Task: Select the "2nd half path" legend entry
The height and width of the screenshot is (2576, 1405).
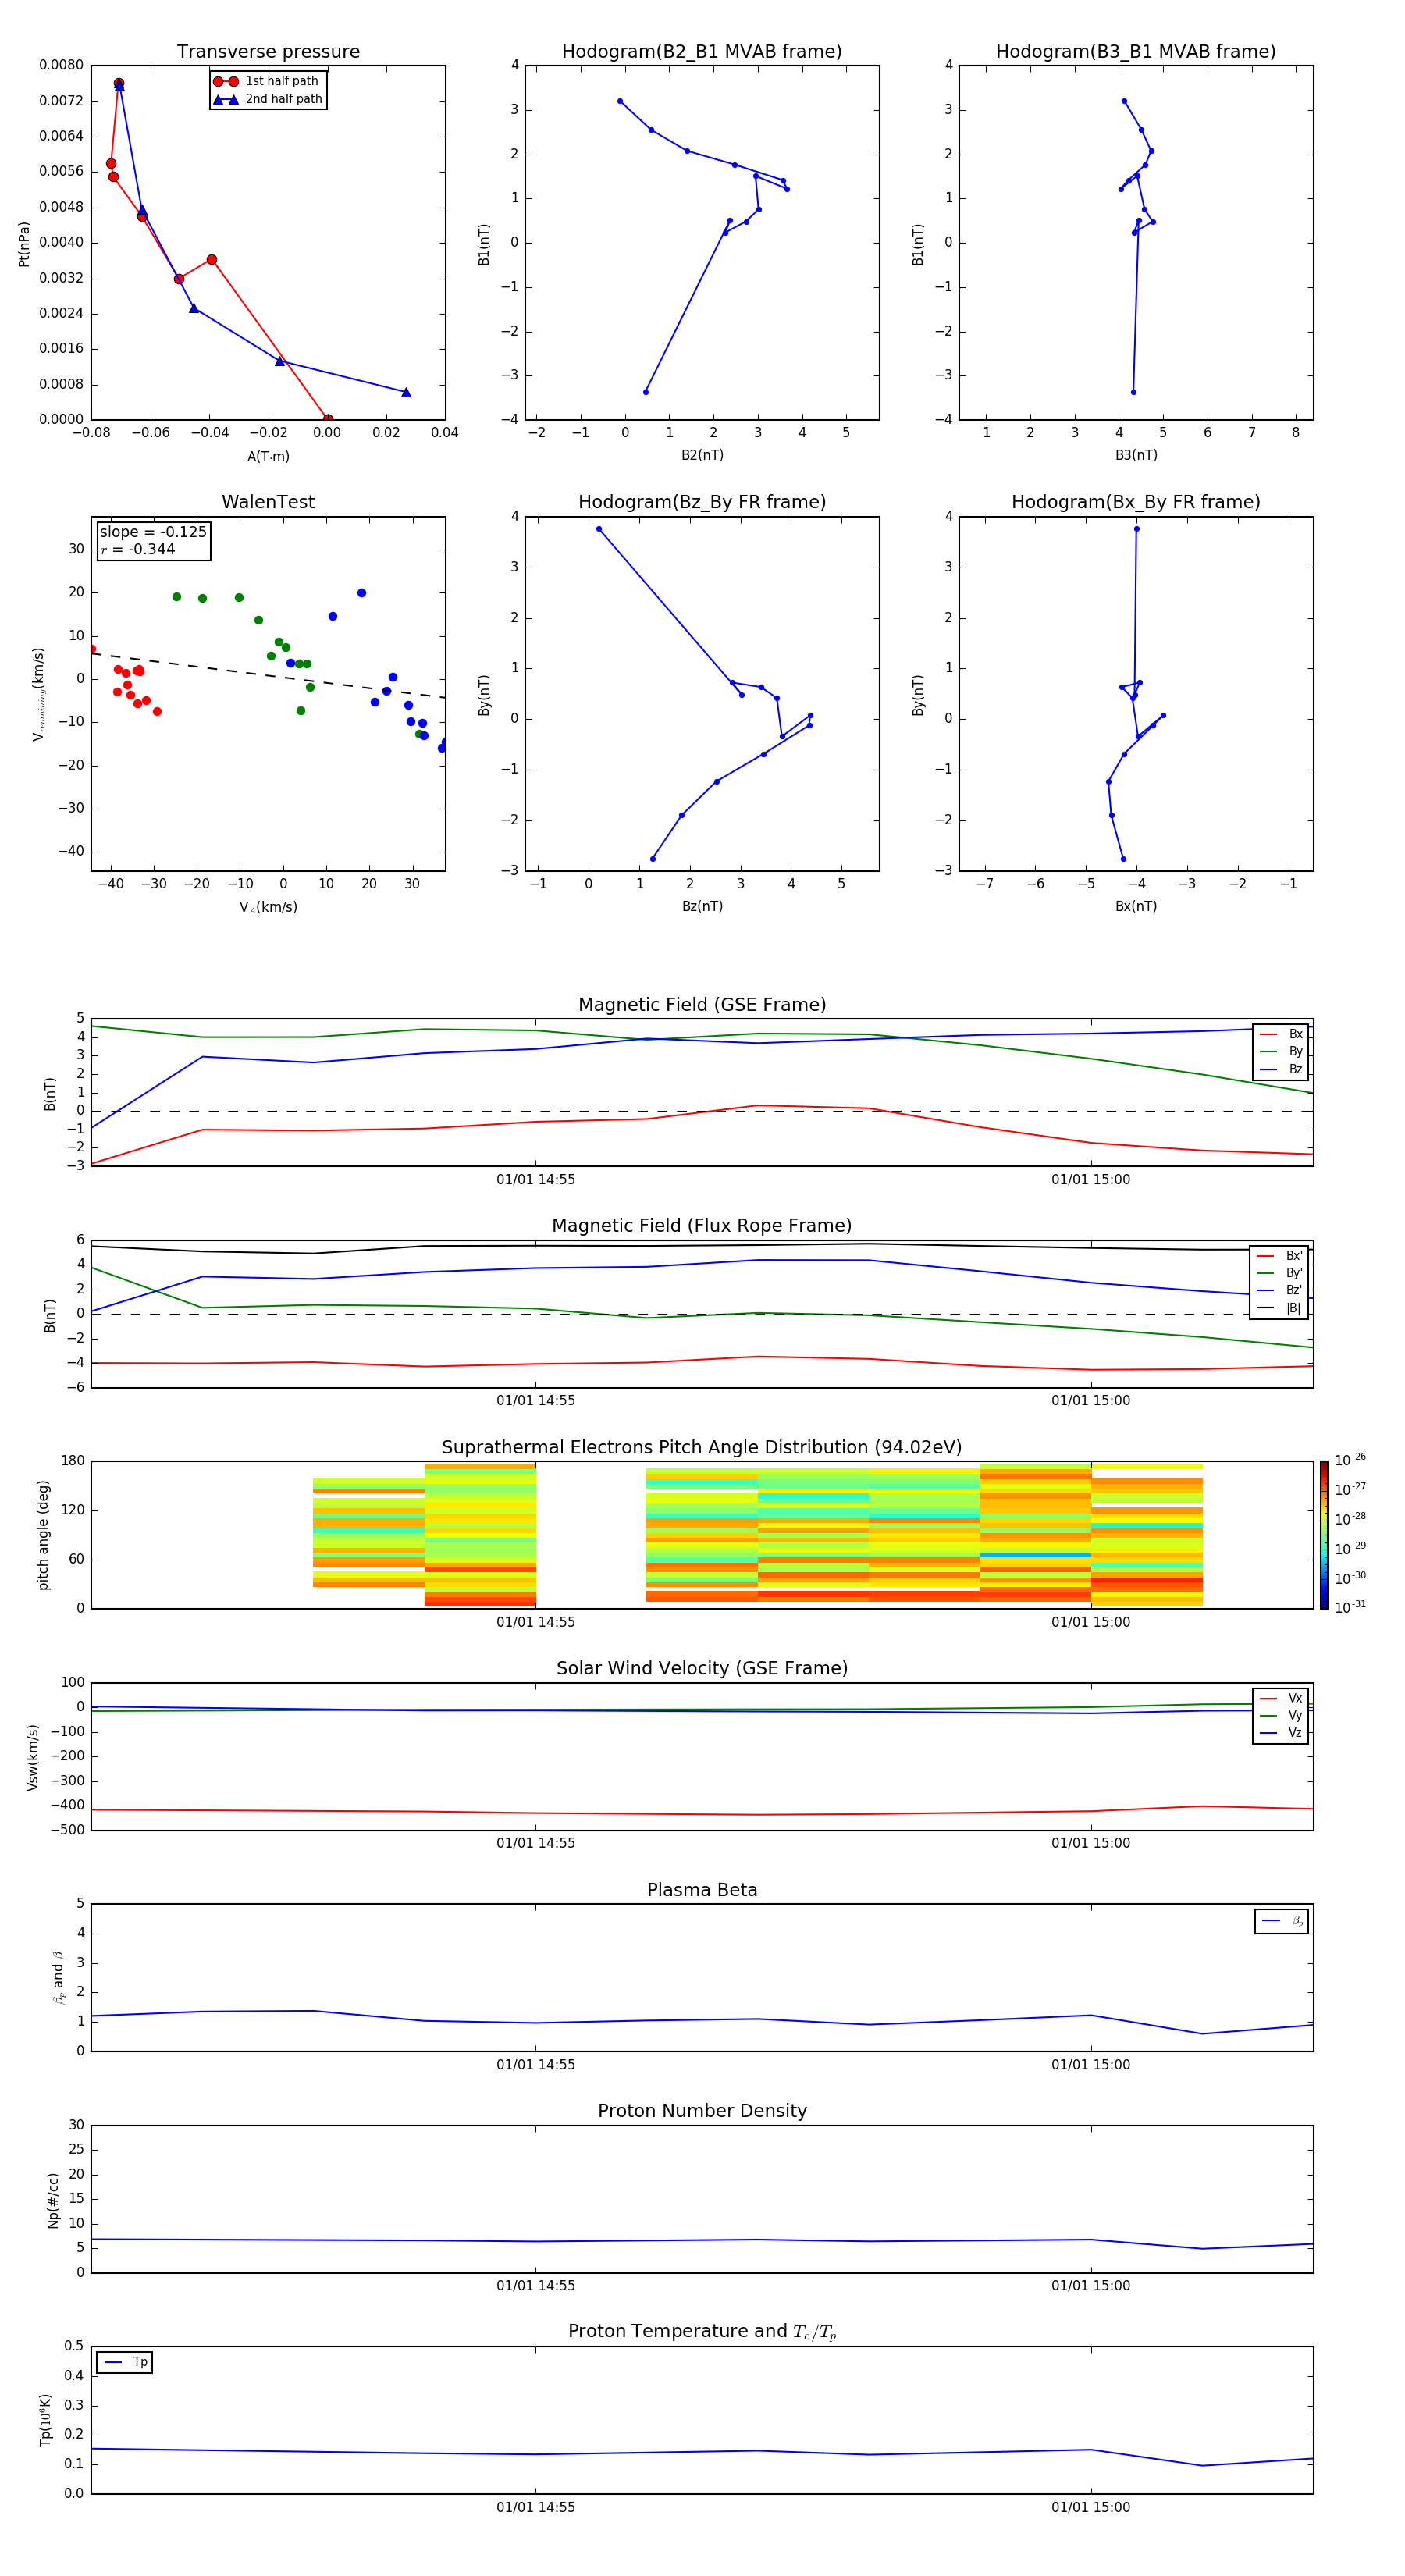Action: point(268,99)
